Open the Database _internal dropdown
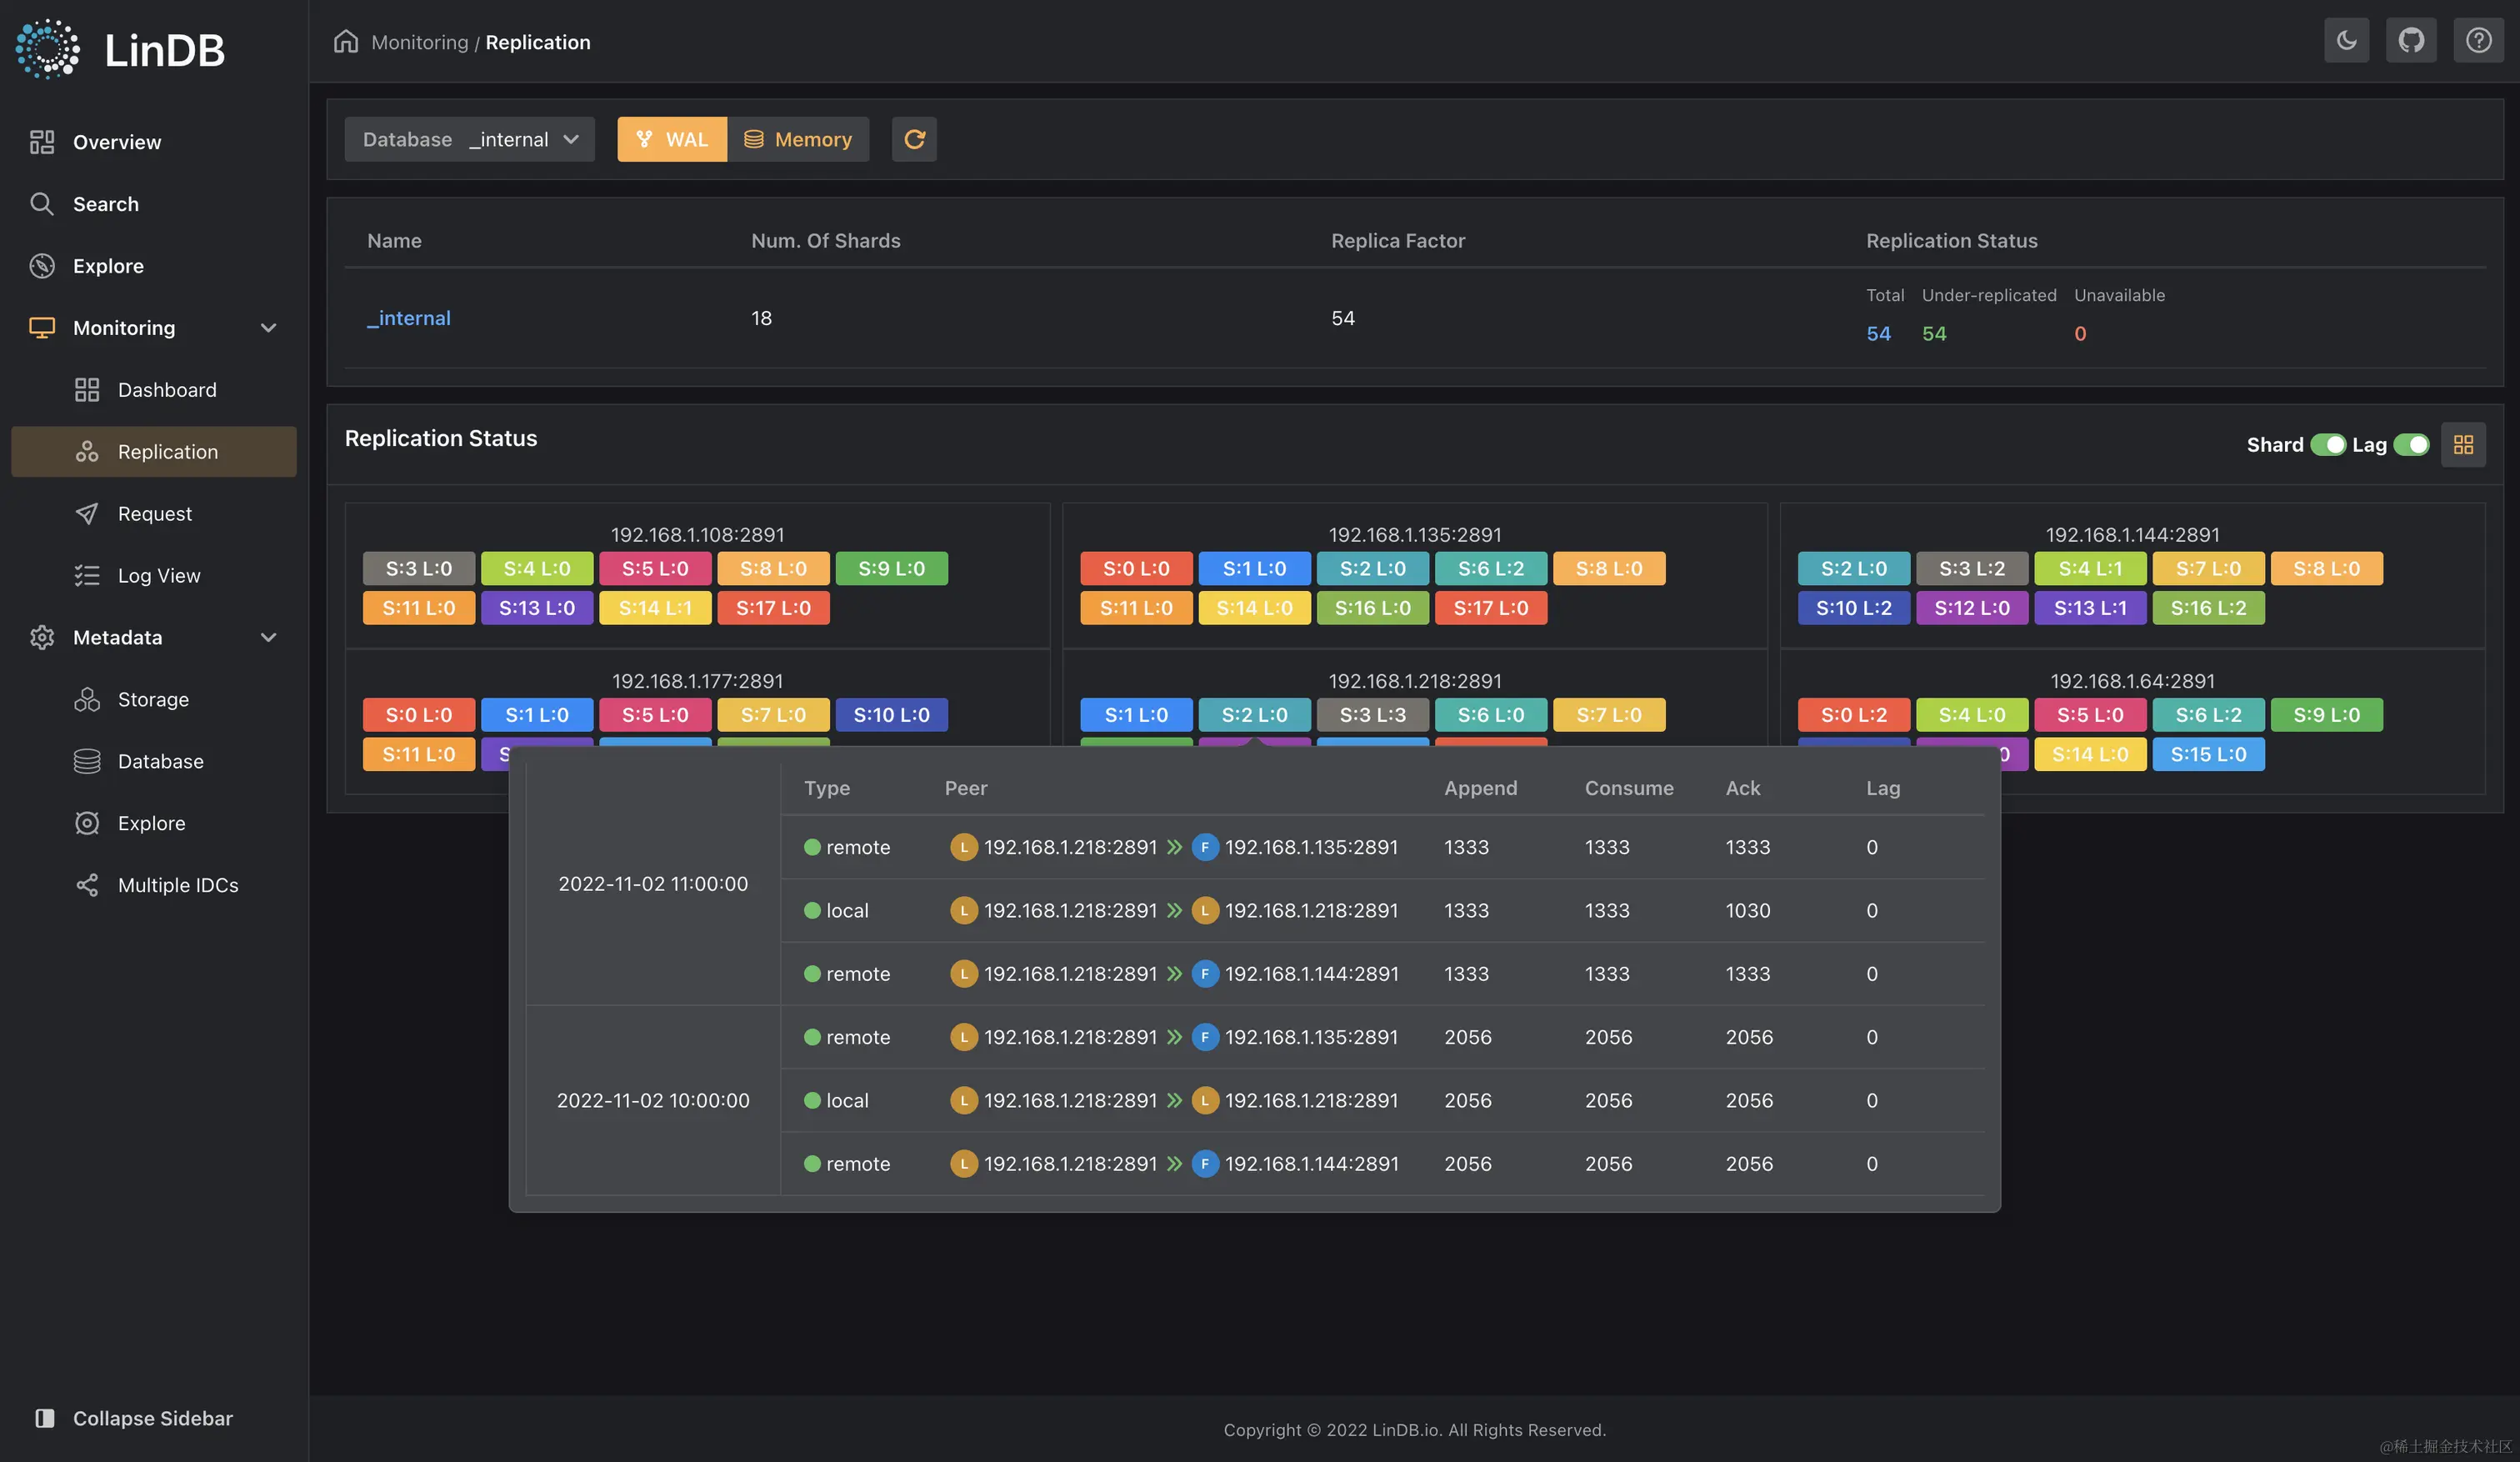 469,139
